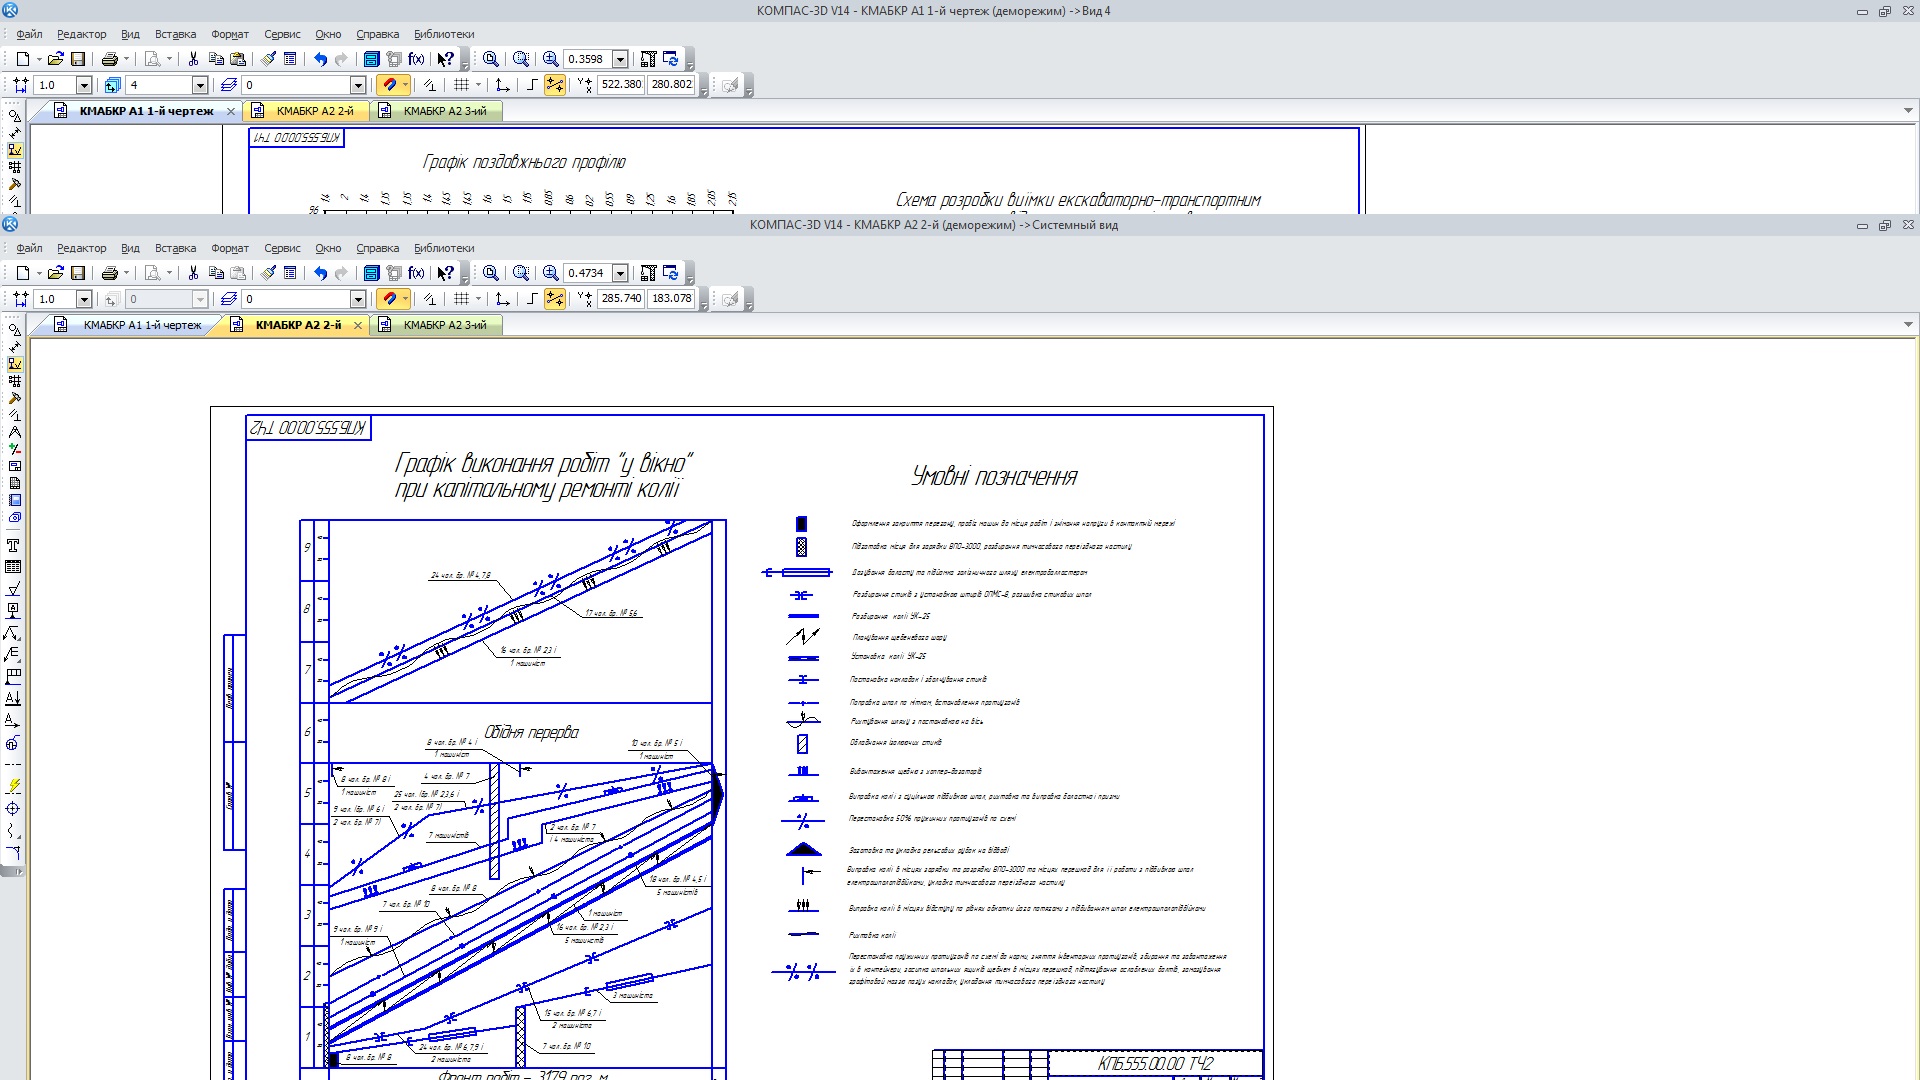The width and height of the screenshot is (1920, 1080).
Task: Toggle grid display in rear A1 window
Action: point(461,85)
